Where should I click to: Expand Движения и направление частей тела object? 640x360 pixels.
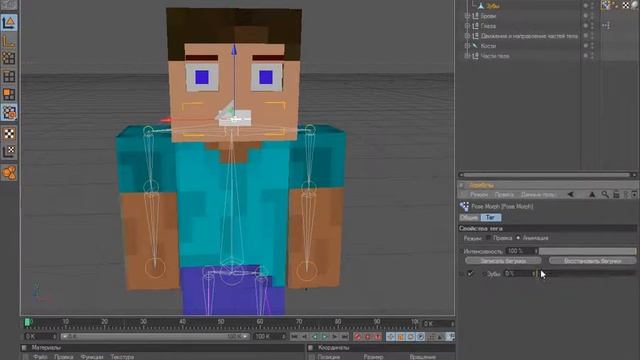(x=467, y=36)
